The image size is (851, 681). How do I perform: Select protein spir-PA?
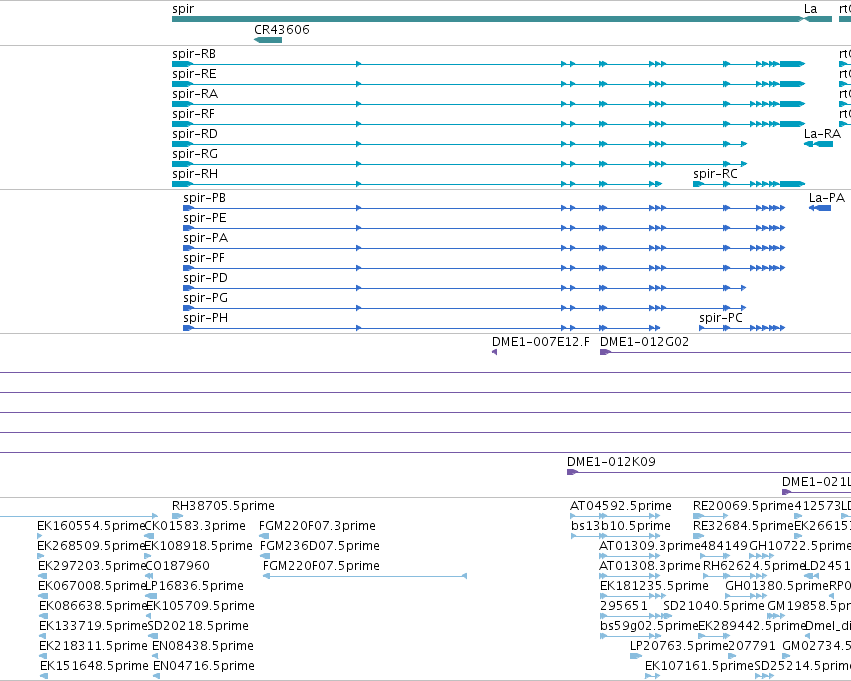[x=484, y=248]
